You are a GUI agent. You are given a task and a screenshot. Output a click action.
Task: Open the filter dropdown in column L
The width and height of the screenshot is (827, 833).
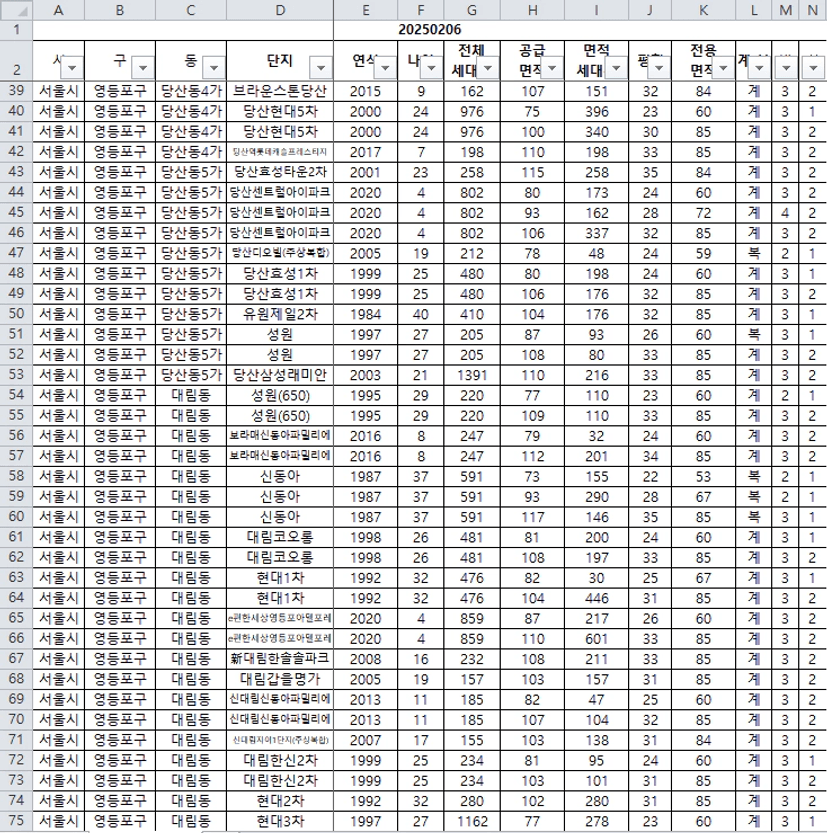[x=759, y=67]
